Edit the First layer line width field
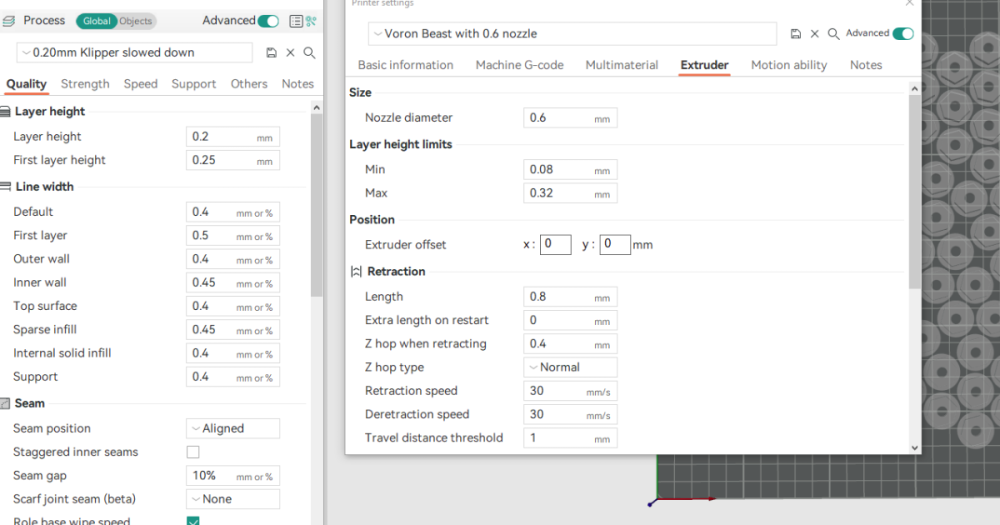This screenshot has width=1000, height=525. 233,236
